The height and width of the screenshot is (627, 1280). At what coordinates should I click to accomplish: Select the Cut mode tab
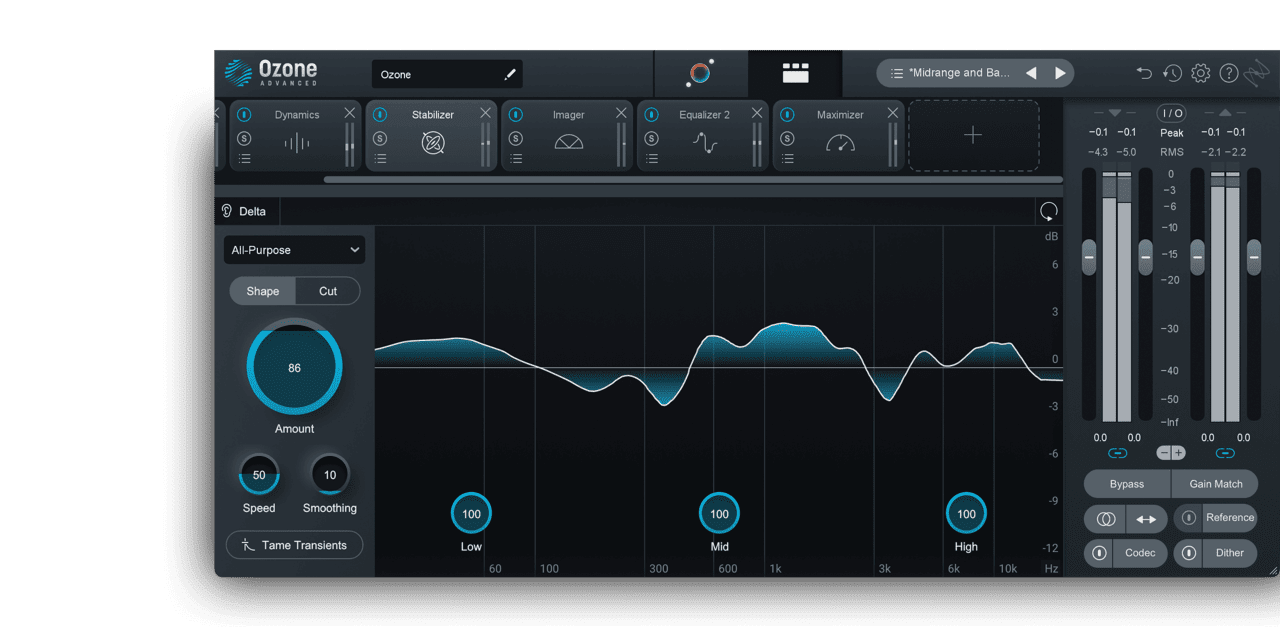(x=328, y=291)
